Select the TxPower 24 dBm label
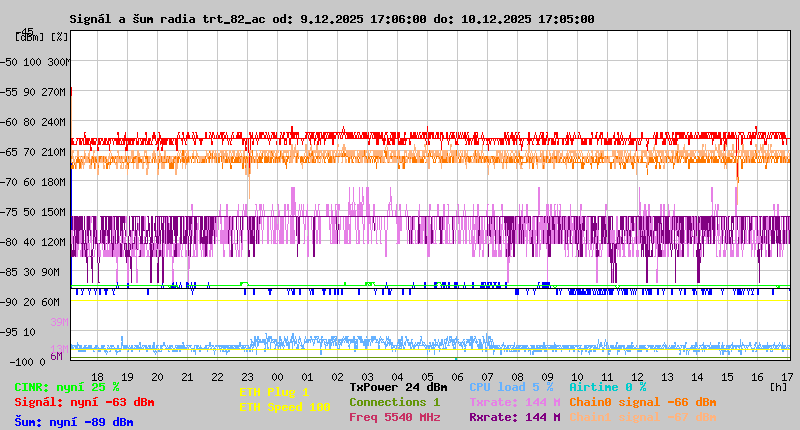Viewport: 800px width, 430px height. coord(399,386)
